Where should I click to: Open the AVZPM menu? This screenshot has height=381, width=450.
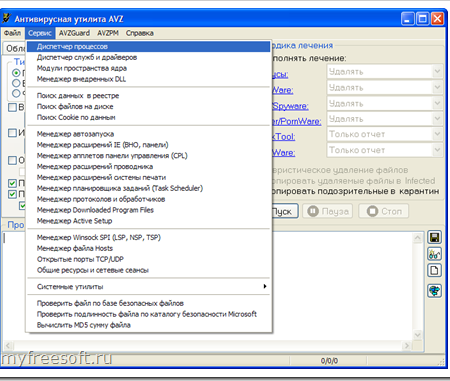point(108,33)
